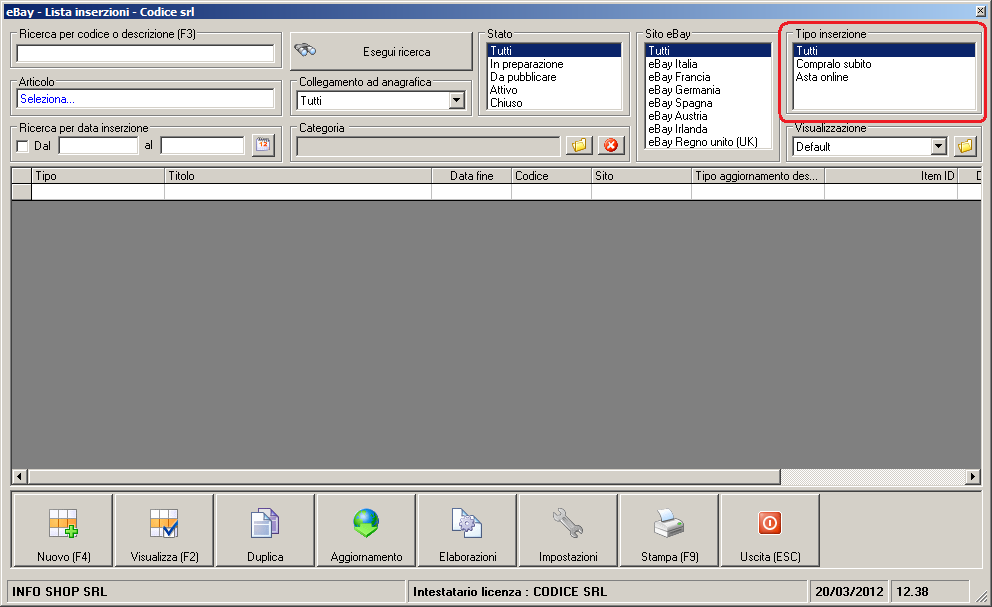Click the Dal start date field
The height and width of the screenshot is (607, 992).
pyautogui.click(x=99, y=146)
